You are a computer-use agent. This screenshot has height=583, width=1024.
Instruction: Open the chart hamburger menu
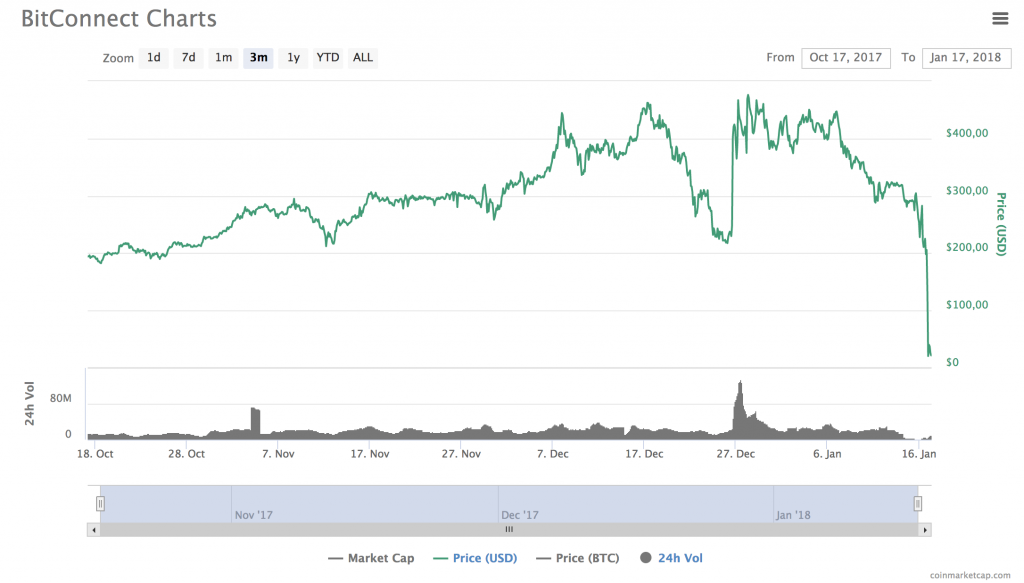(x=1000, y=18)
